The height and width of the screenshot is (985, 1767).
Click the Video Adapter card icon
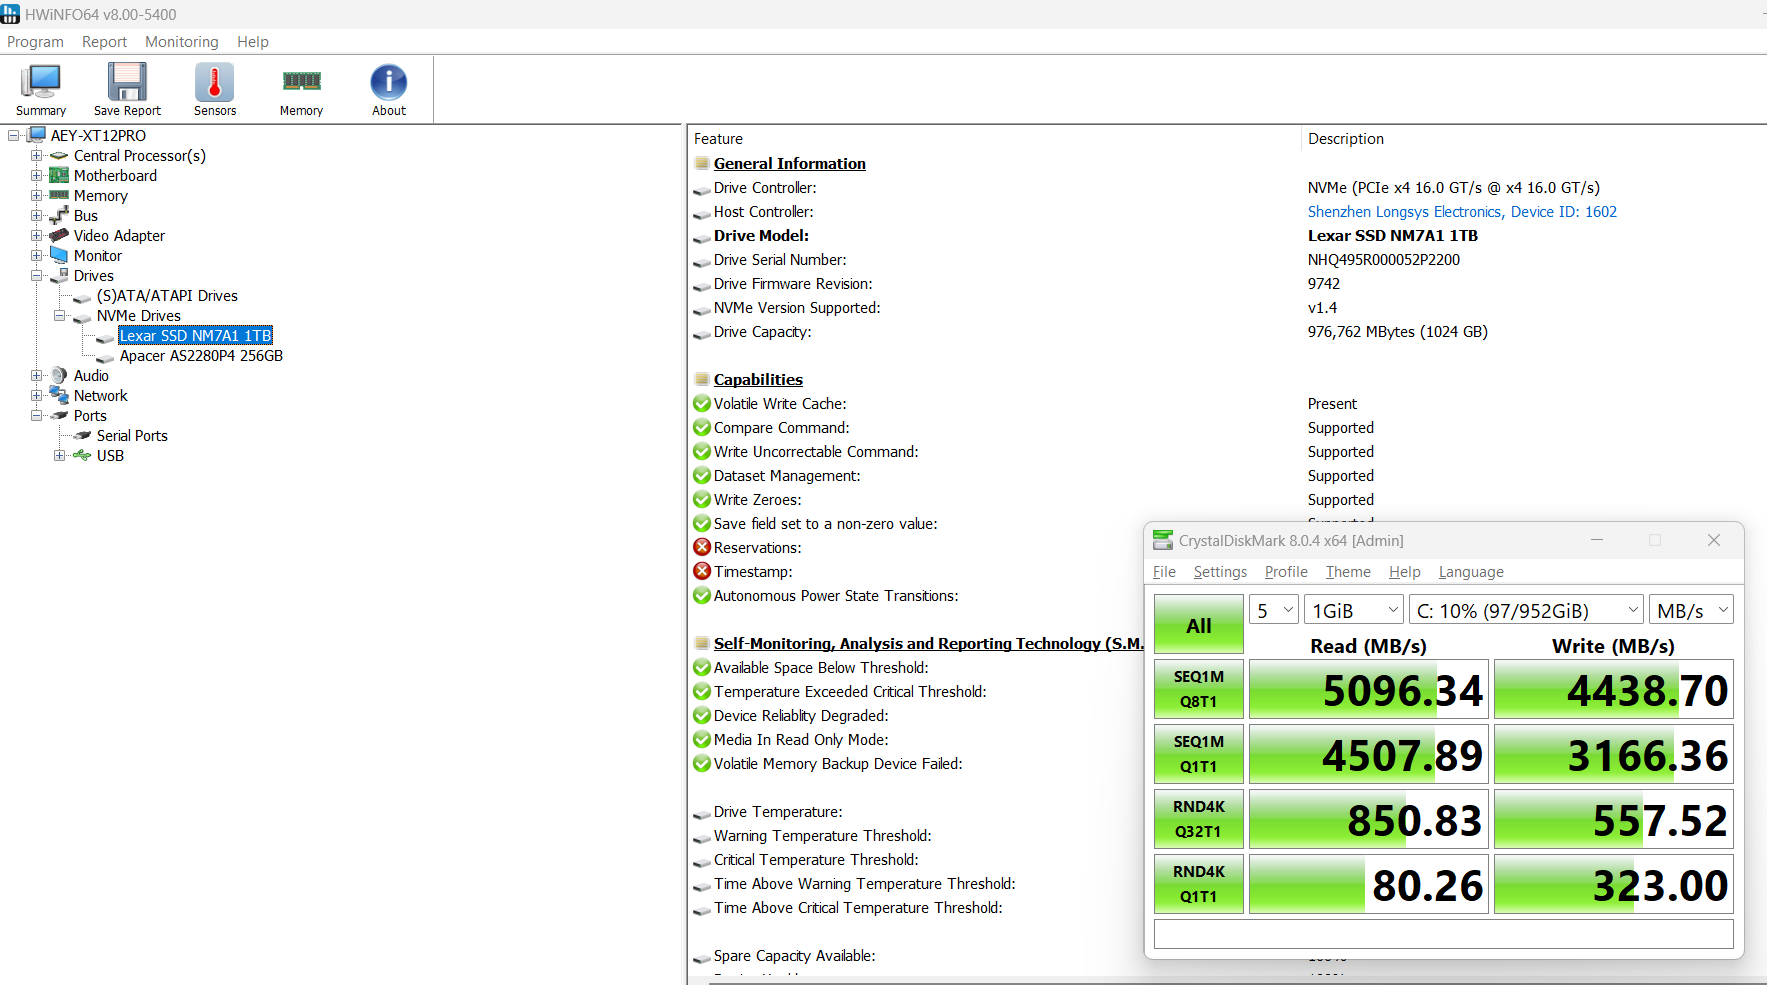[x=59, y=235]
